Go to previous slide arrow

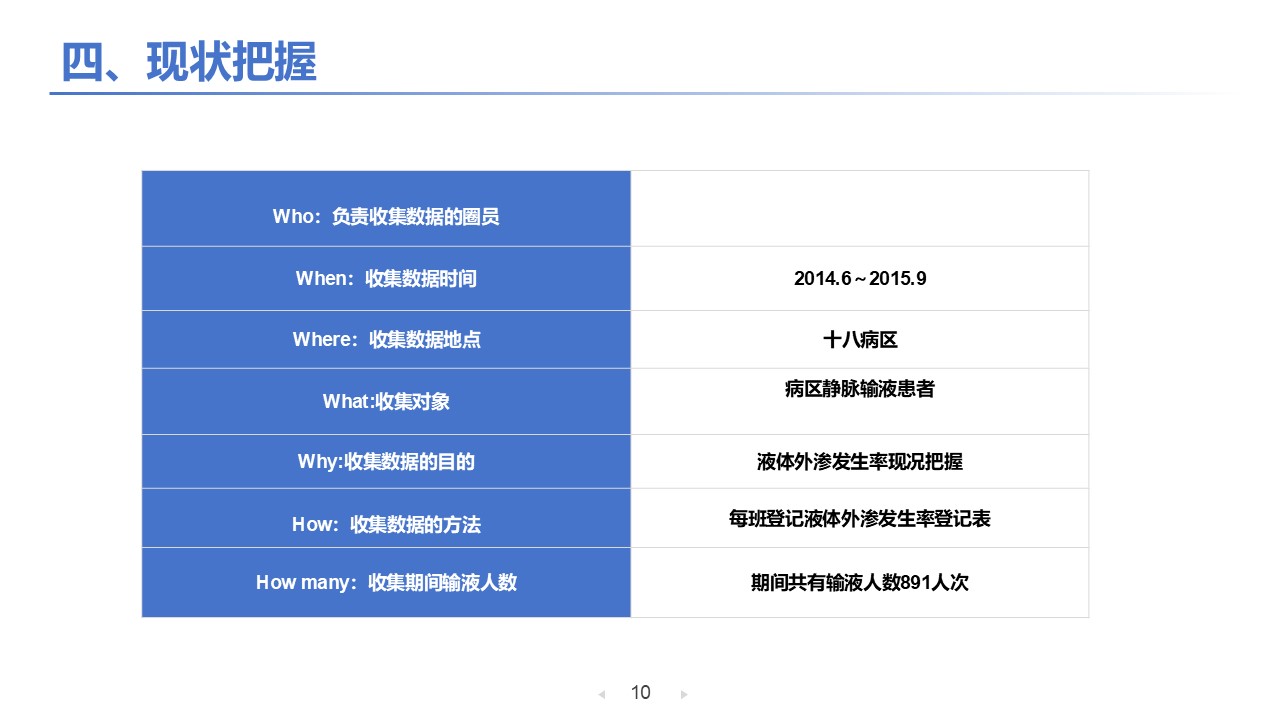[601, 694]
